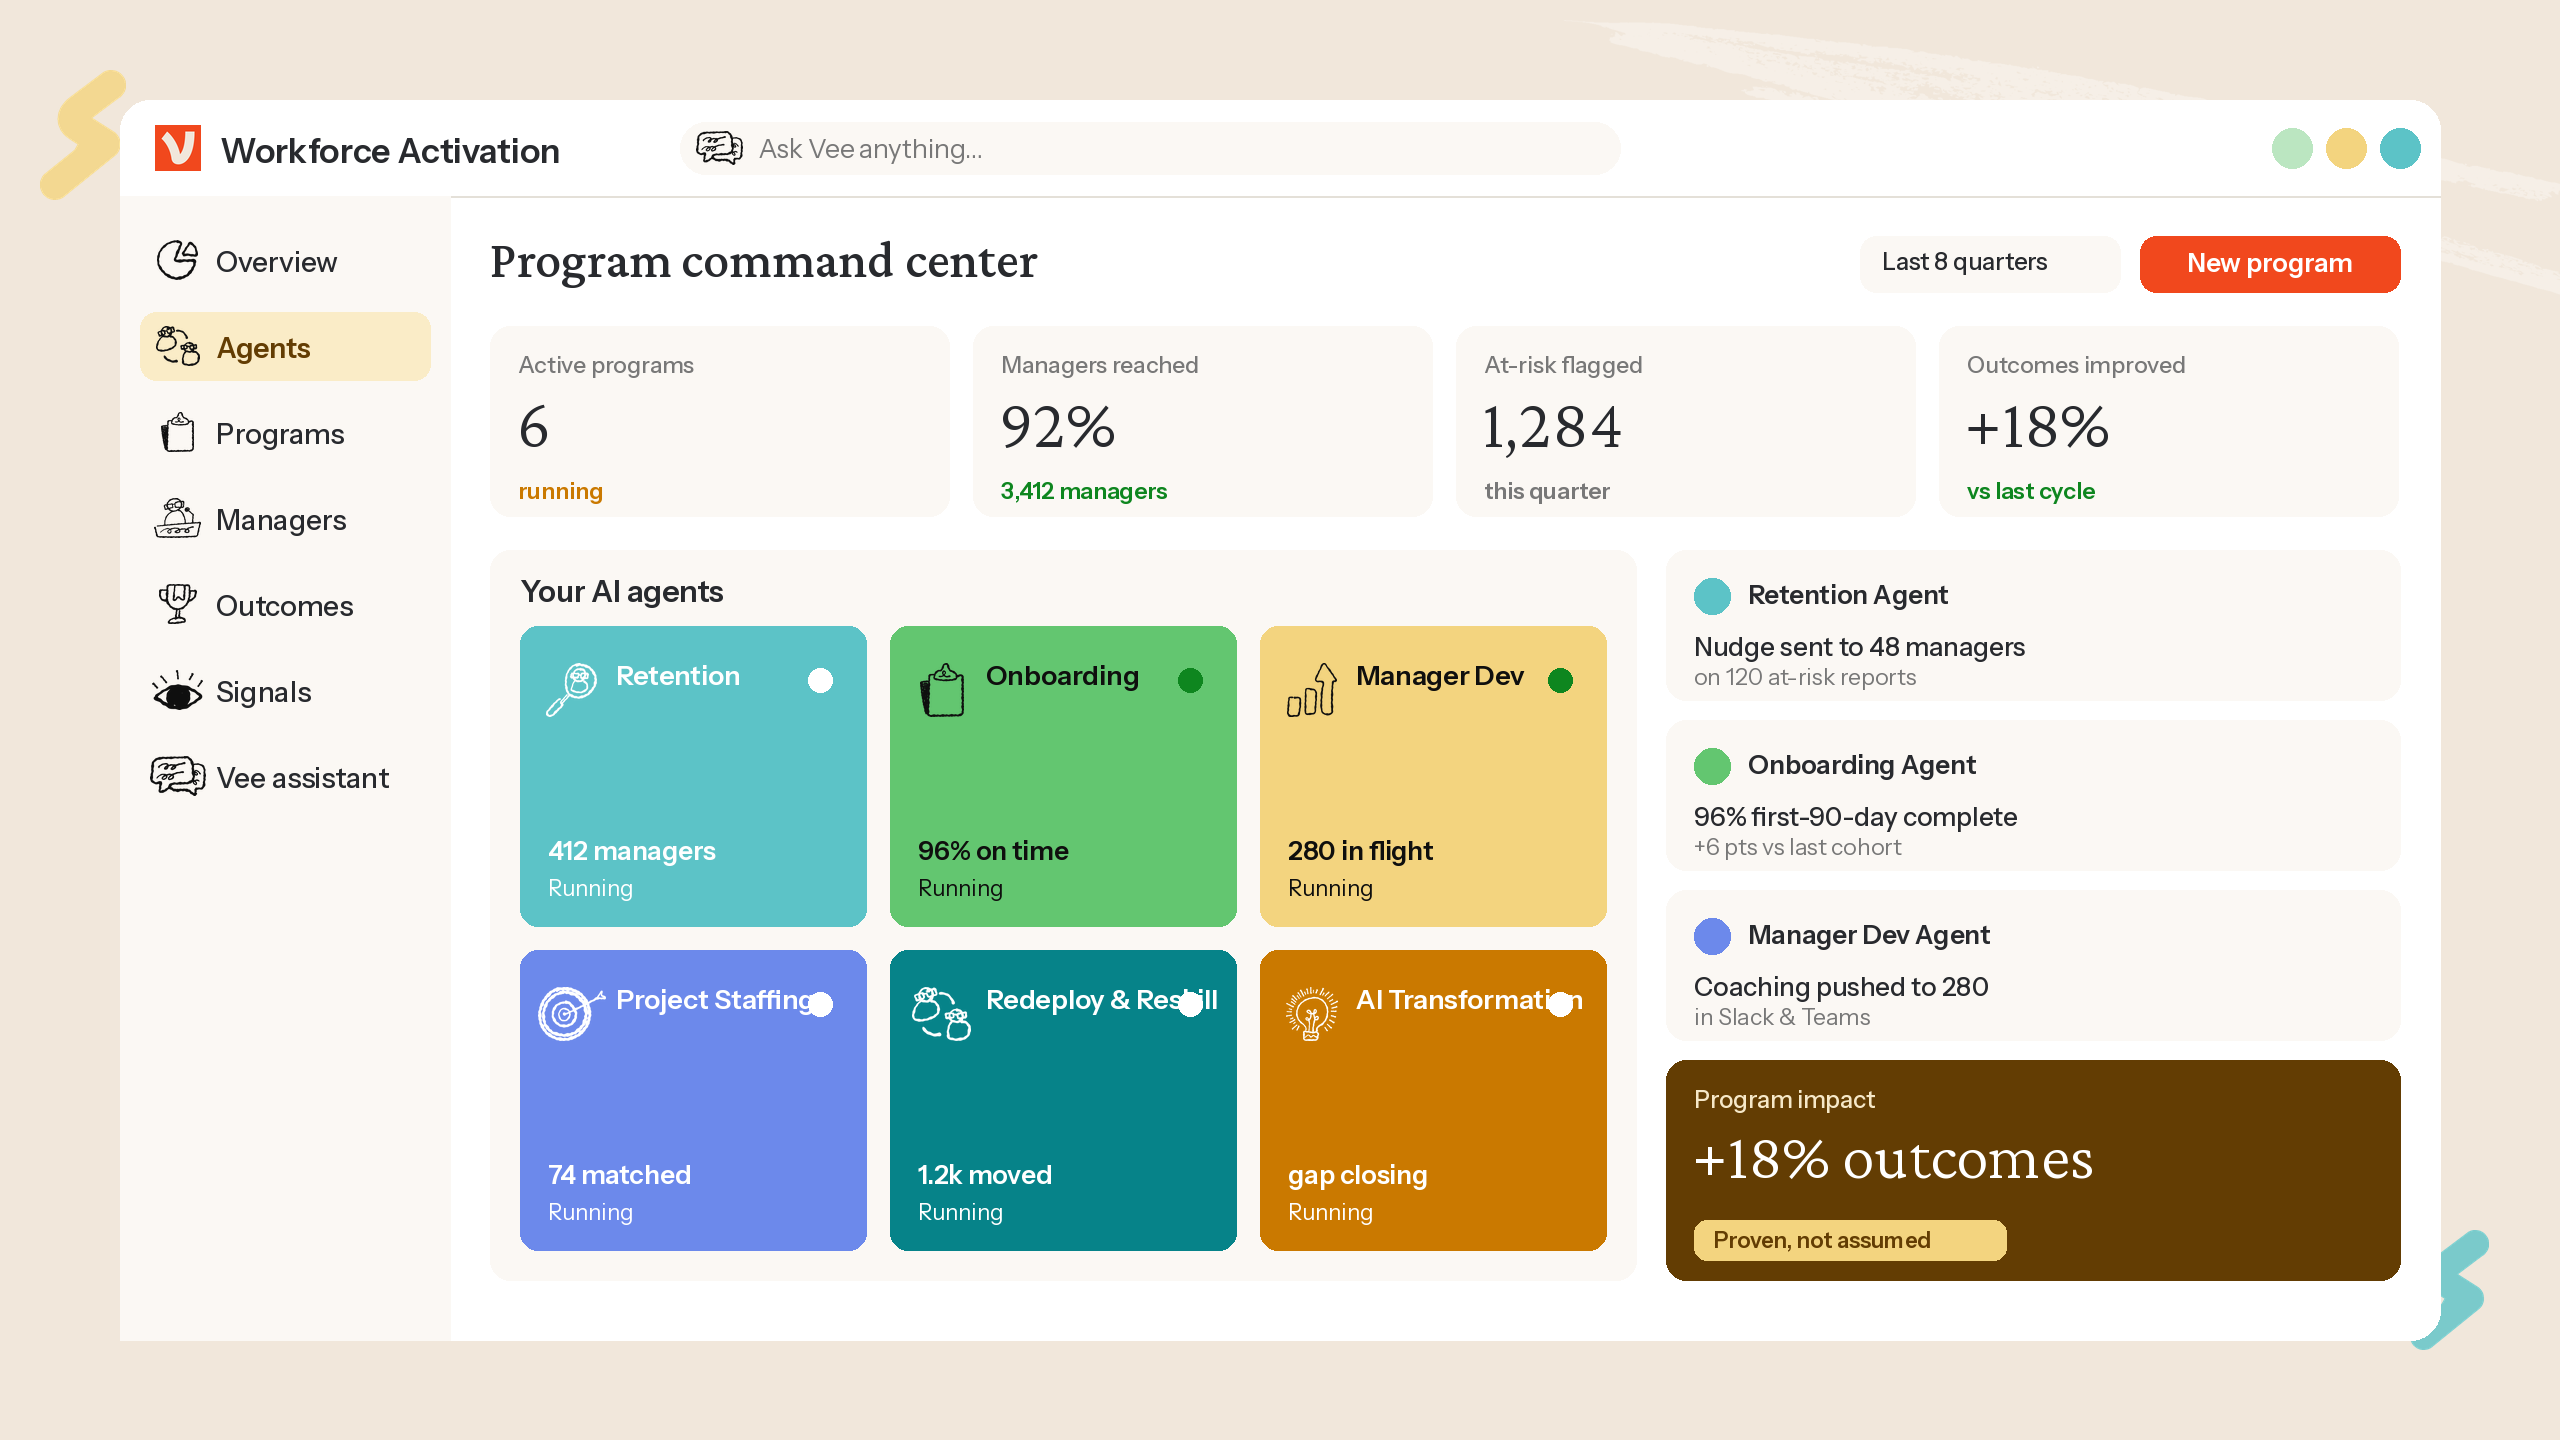Click the Proven, not assumed badge
The height and width of the screenshot is (1440, 2560).
click(x=1850, y=1240)
